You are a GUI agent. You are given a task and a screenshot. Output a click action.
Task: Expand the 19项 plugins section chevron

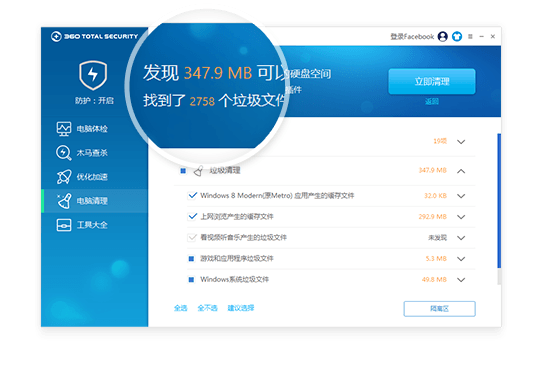(x=461, y=142)
